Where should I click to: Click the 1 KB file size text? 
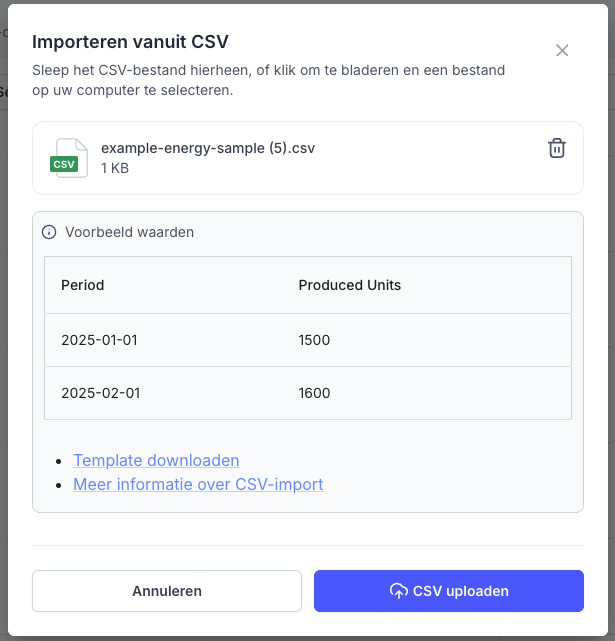(x=115, y=168)
